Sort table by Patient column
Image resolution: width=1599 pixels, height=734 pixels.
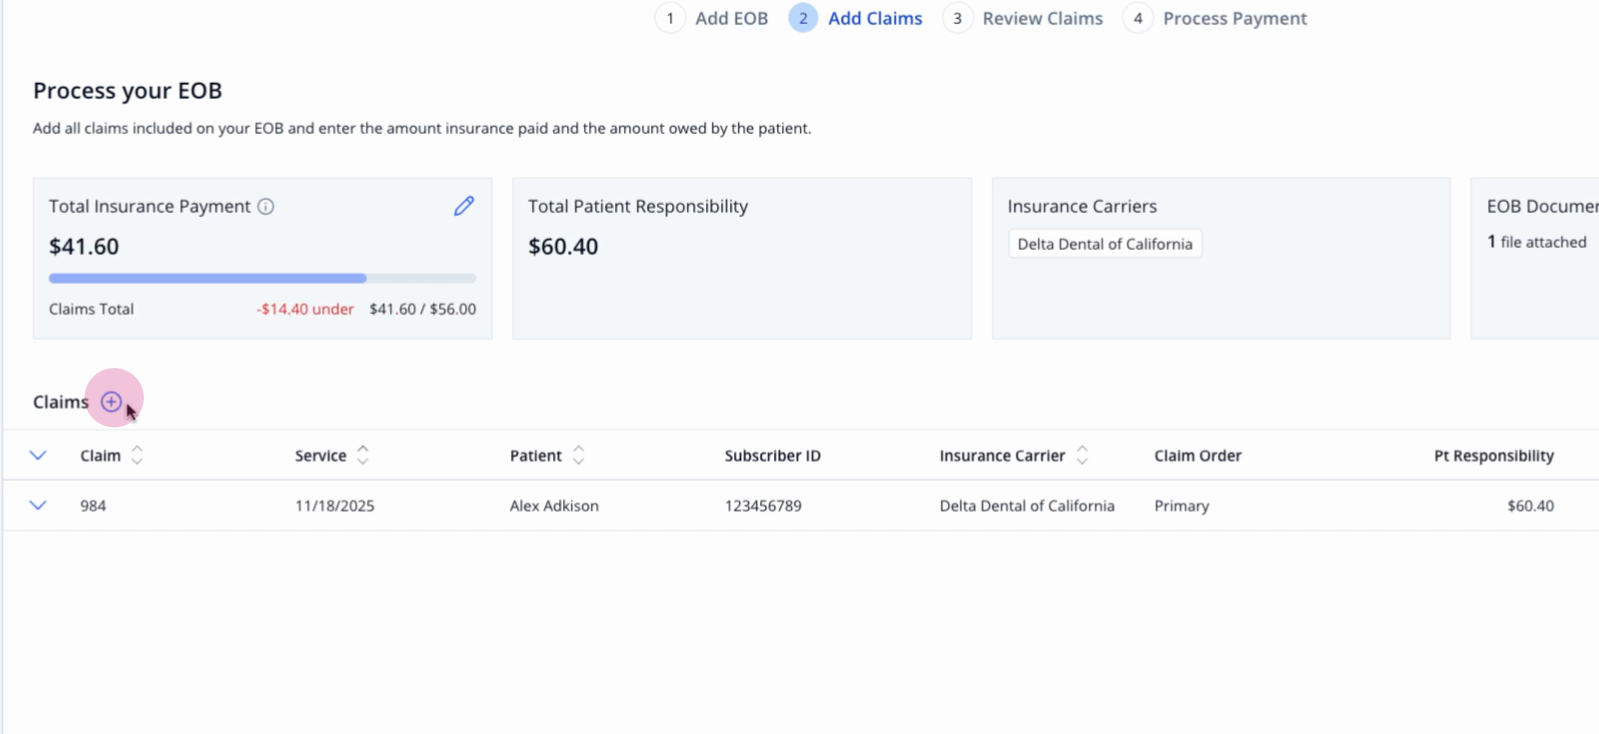click(578, 455)
